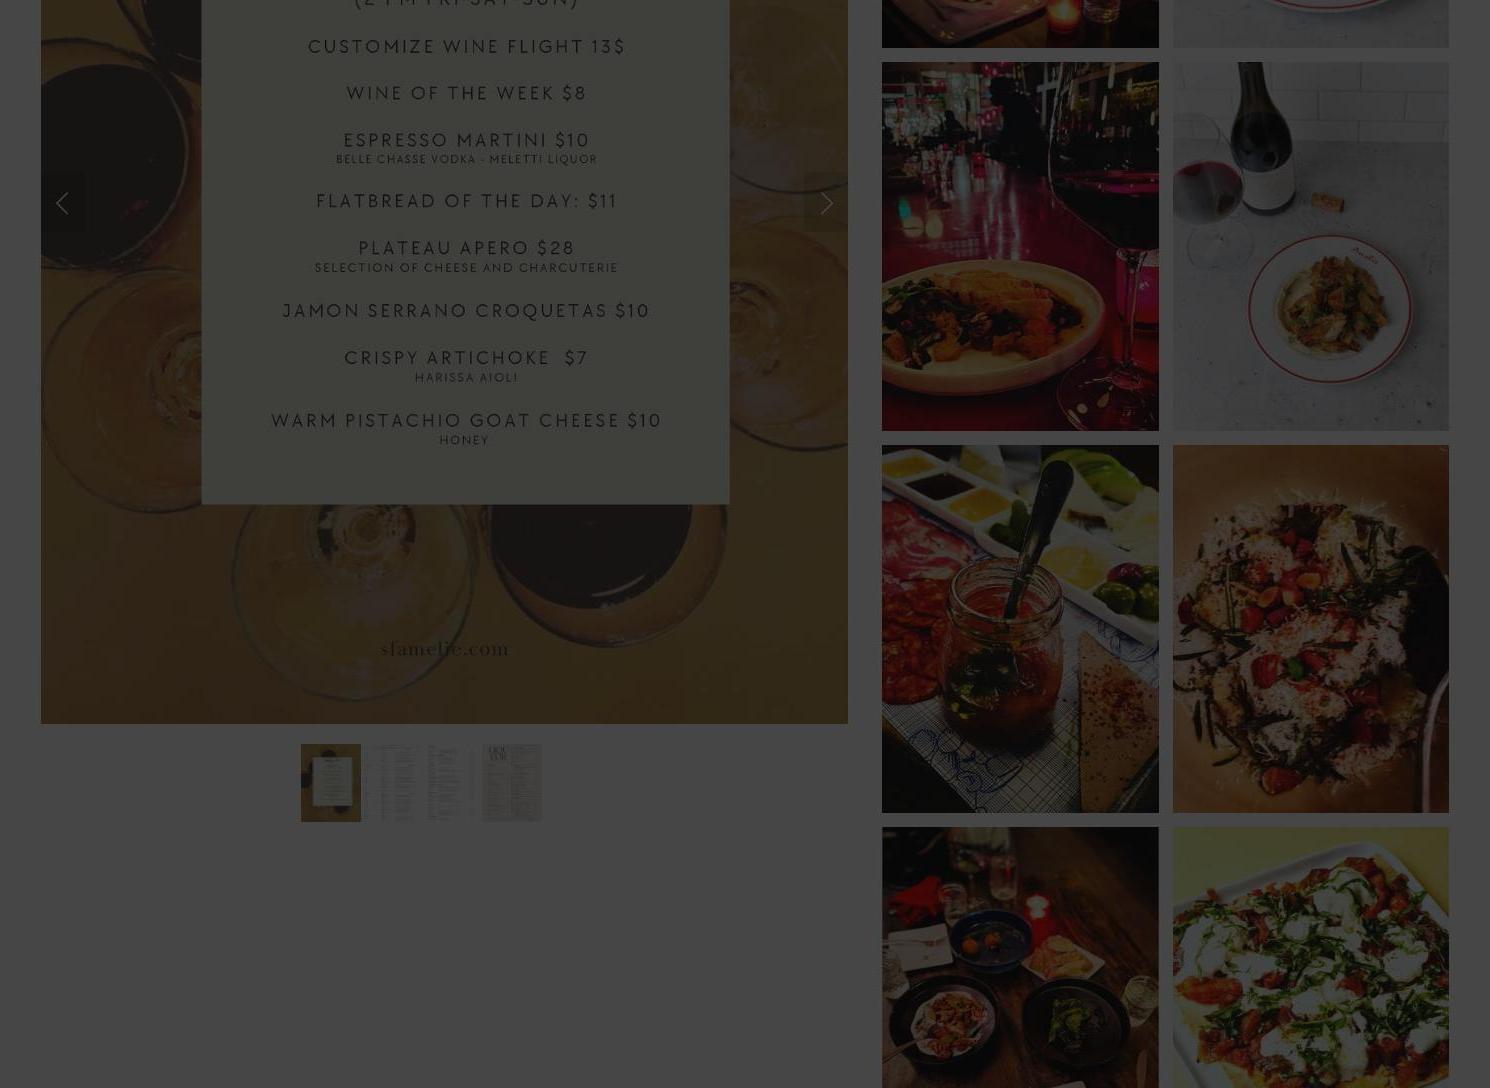Click the Crispy Artichoke $7 menu line
1490x1088 pixels.
coord(466,358)
